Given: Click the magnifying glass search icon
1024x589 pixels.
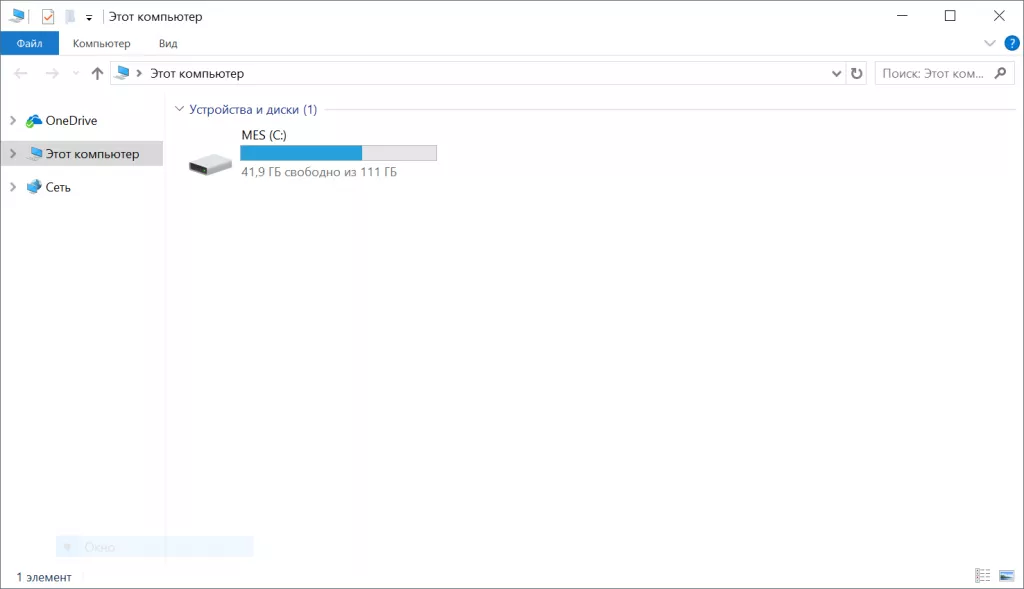Looking at the screenshot, I should [x=1000, y=73].
